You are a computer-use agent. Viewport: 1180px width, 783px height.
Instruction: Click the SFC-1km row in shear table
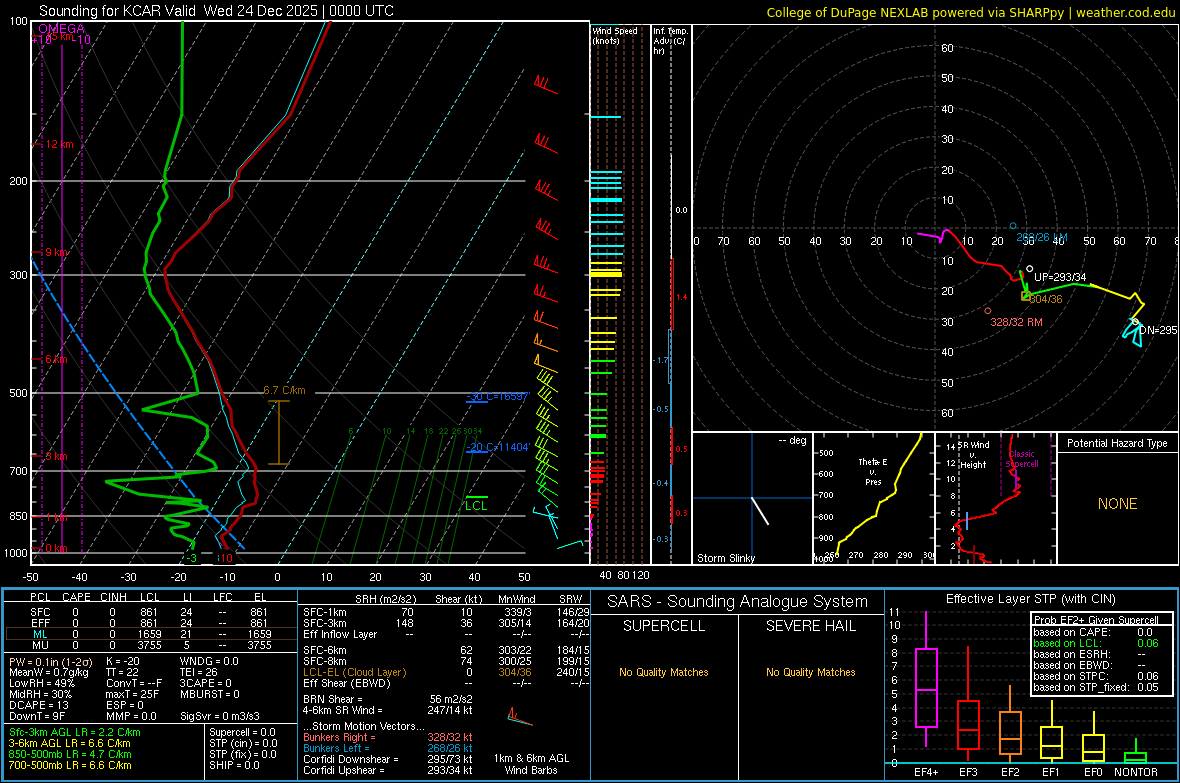click(x=446, y=612)
